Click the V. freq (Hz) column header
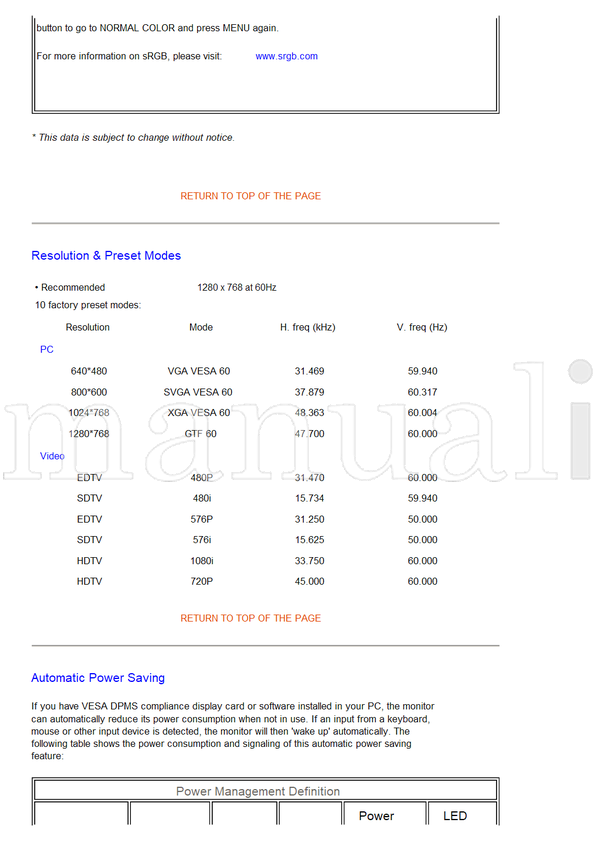The height and width of the screenshot is (841, 600). pyautogui.click(x=421, y=327)
